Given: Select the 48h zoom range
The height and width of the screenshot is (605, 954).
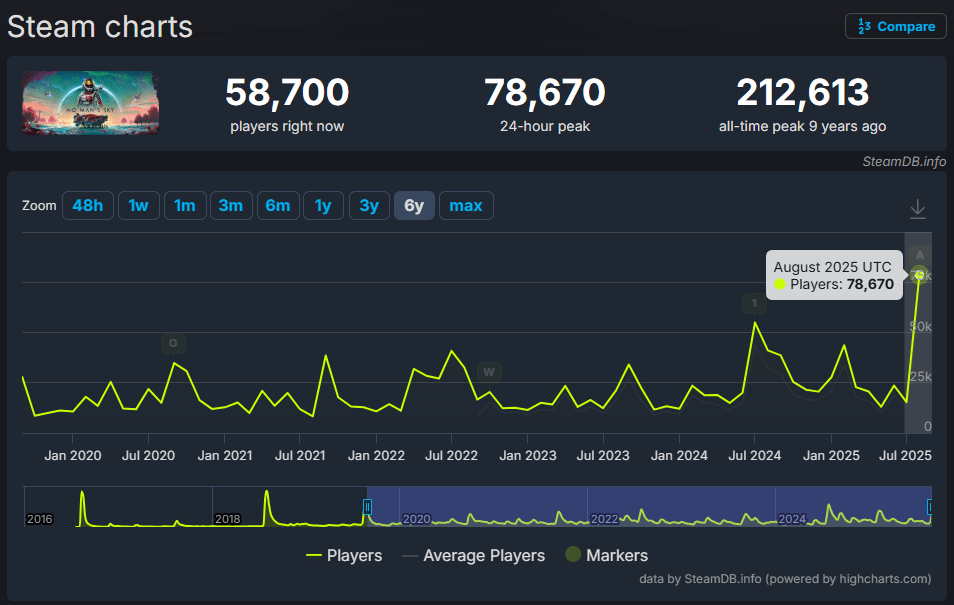Looking at the screenshot, I should (88, 206).
